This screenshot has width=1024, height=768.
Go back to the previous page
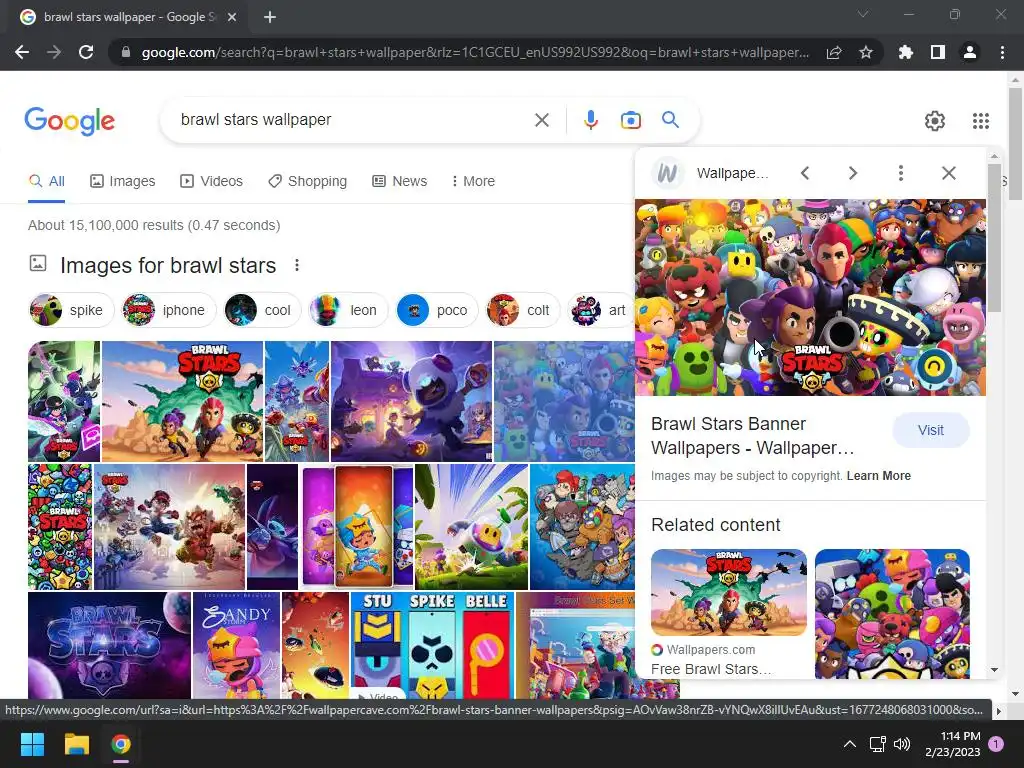tap(22, 52)
